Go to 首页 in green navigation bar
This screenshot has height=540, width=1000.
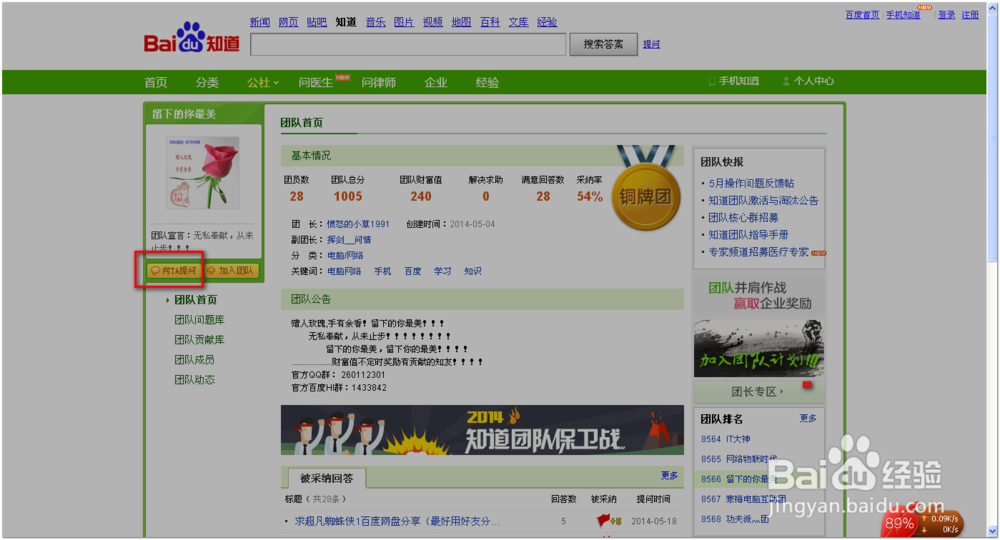(156, 82)
